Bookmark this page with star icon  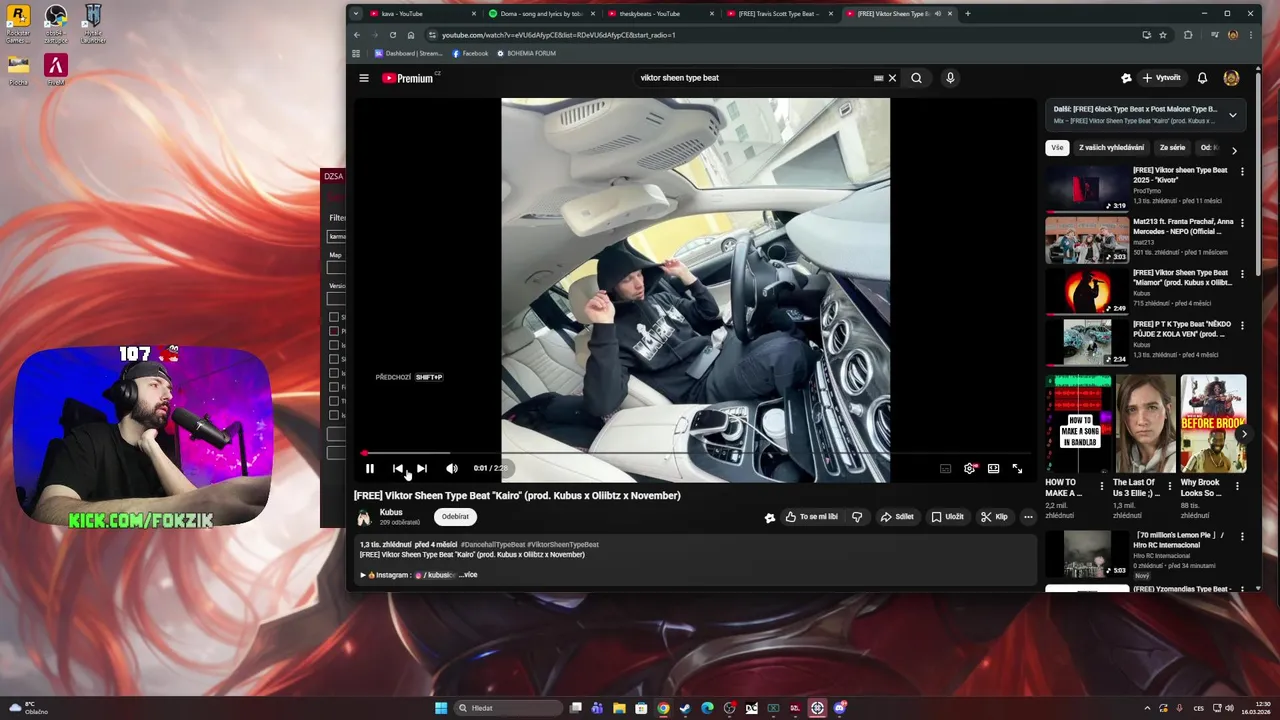[1163, 35]
